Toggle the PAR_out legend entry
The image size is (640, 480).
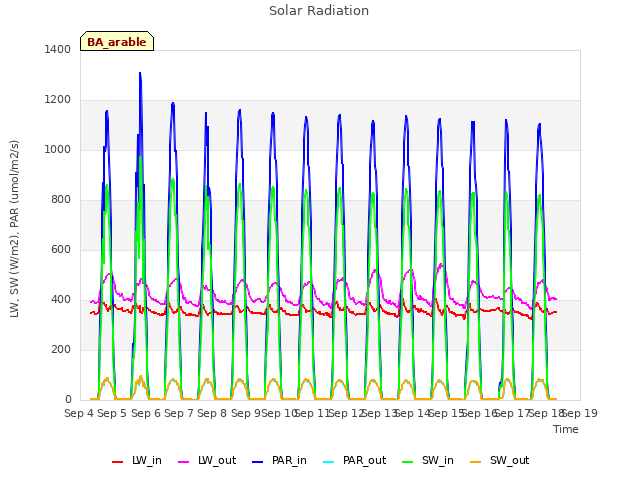pyautogui.click(x=354, y=461)
